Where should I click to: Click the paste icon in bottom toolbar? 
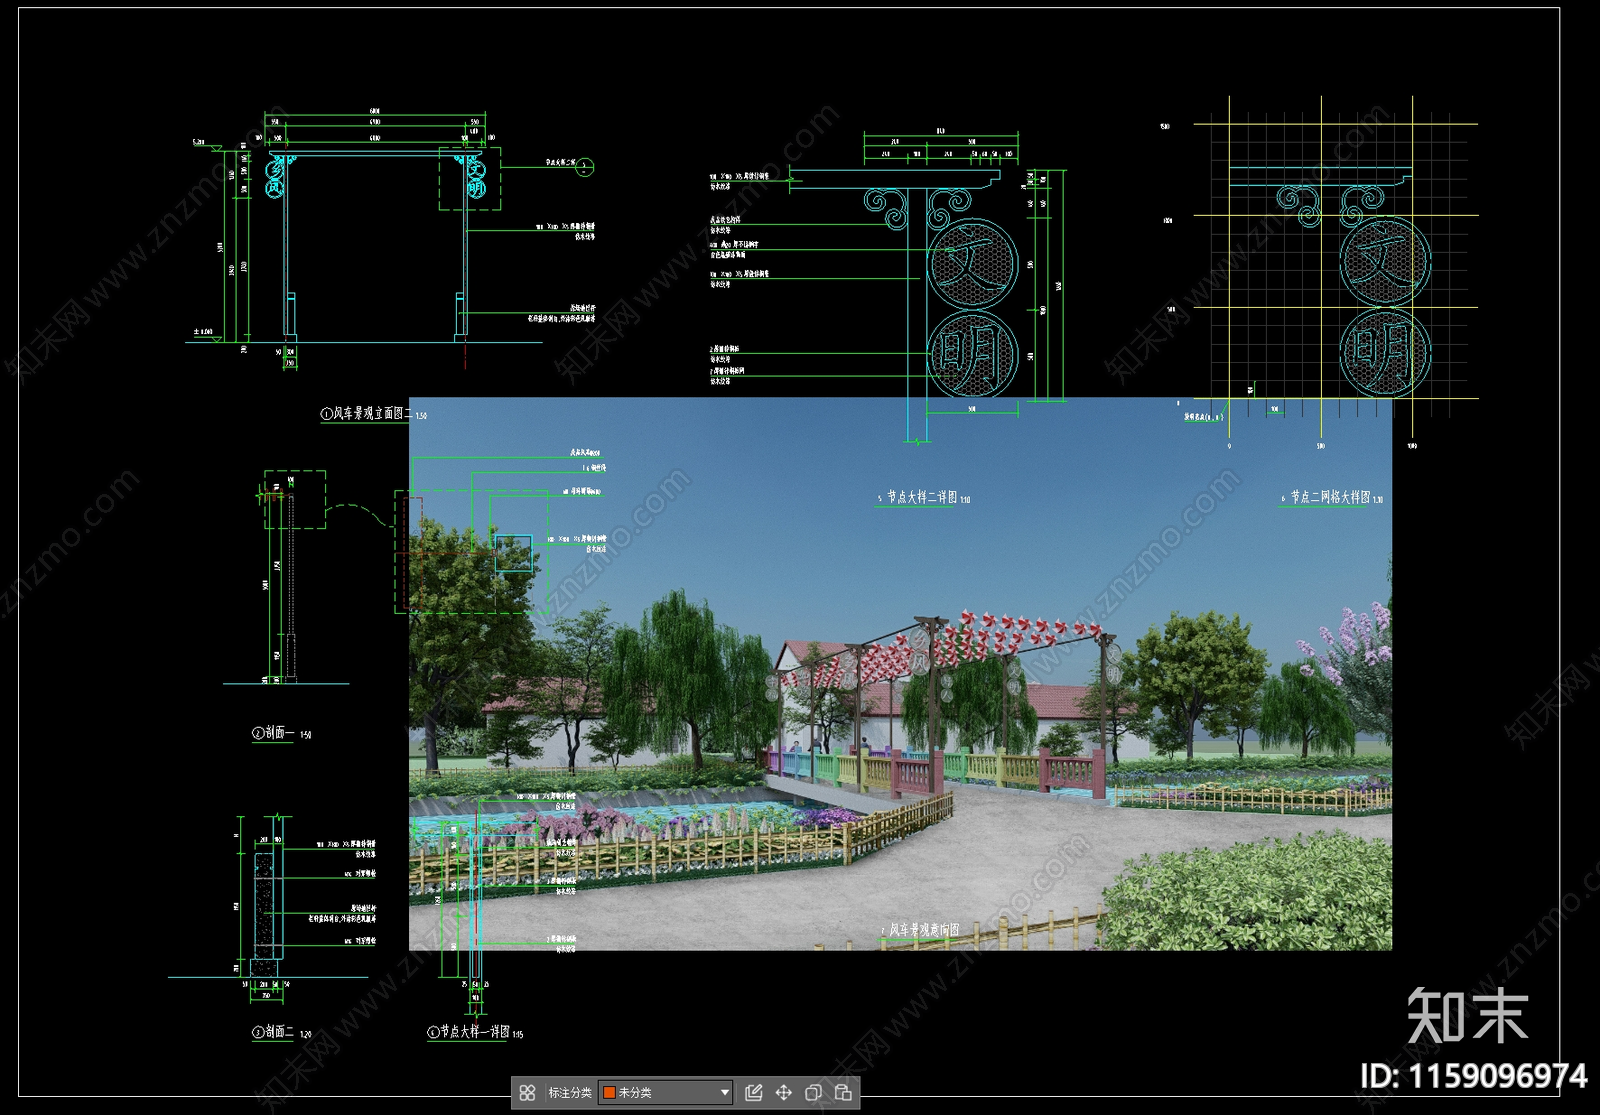843,1093
